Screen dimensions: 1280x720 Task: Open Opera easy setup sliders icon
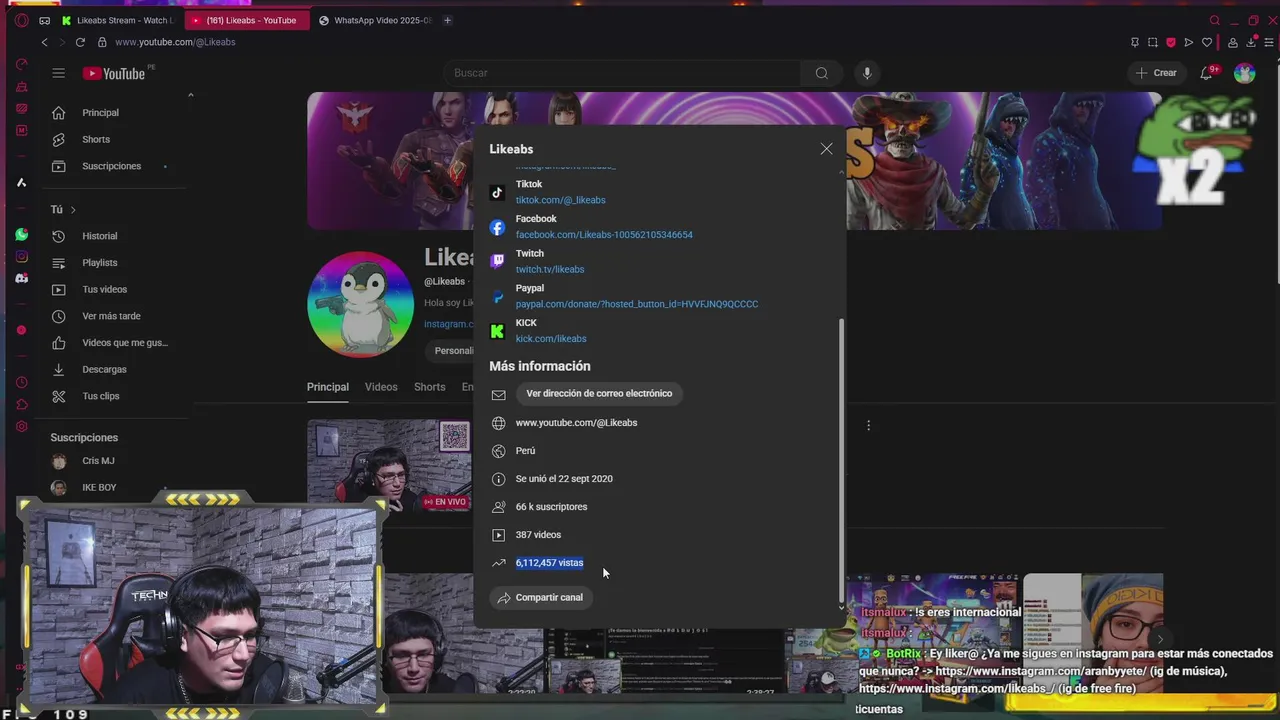coord(1270,42)
